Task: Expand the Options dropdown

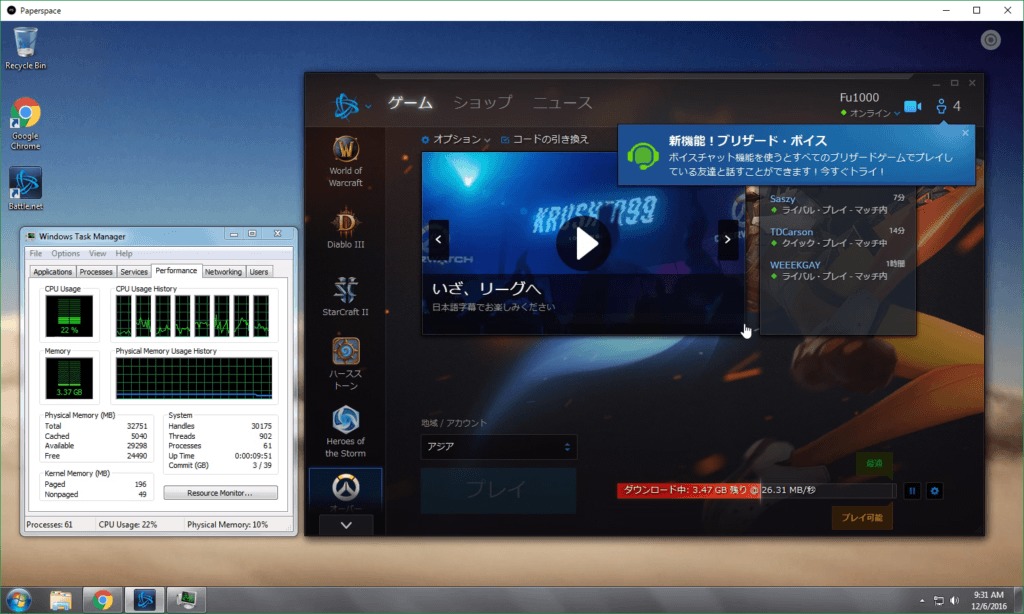Action: tap(456, 139)
